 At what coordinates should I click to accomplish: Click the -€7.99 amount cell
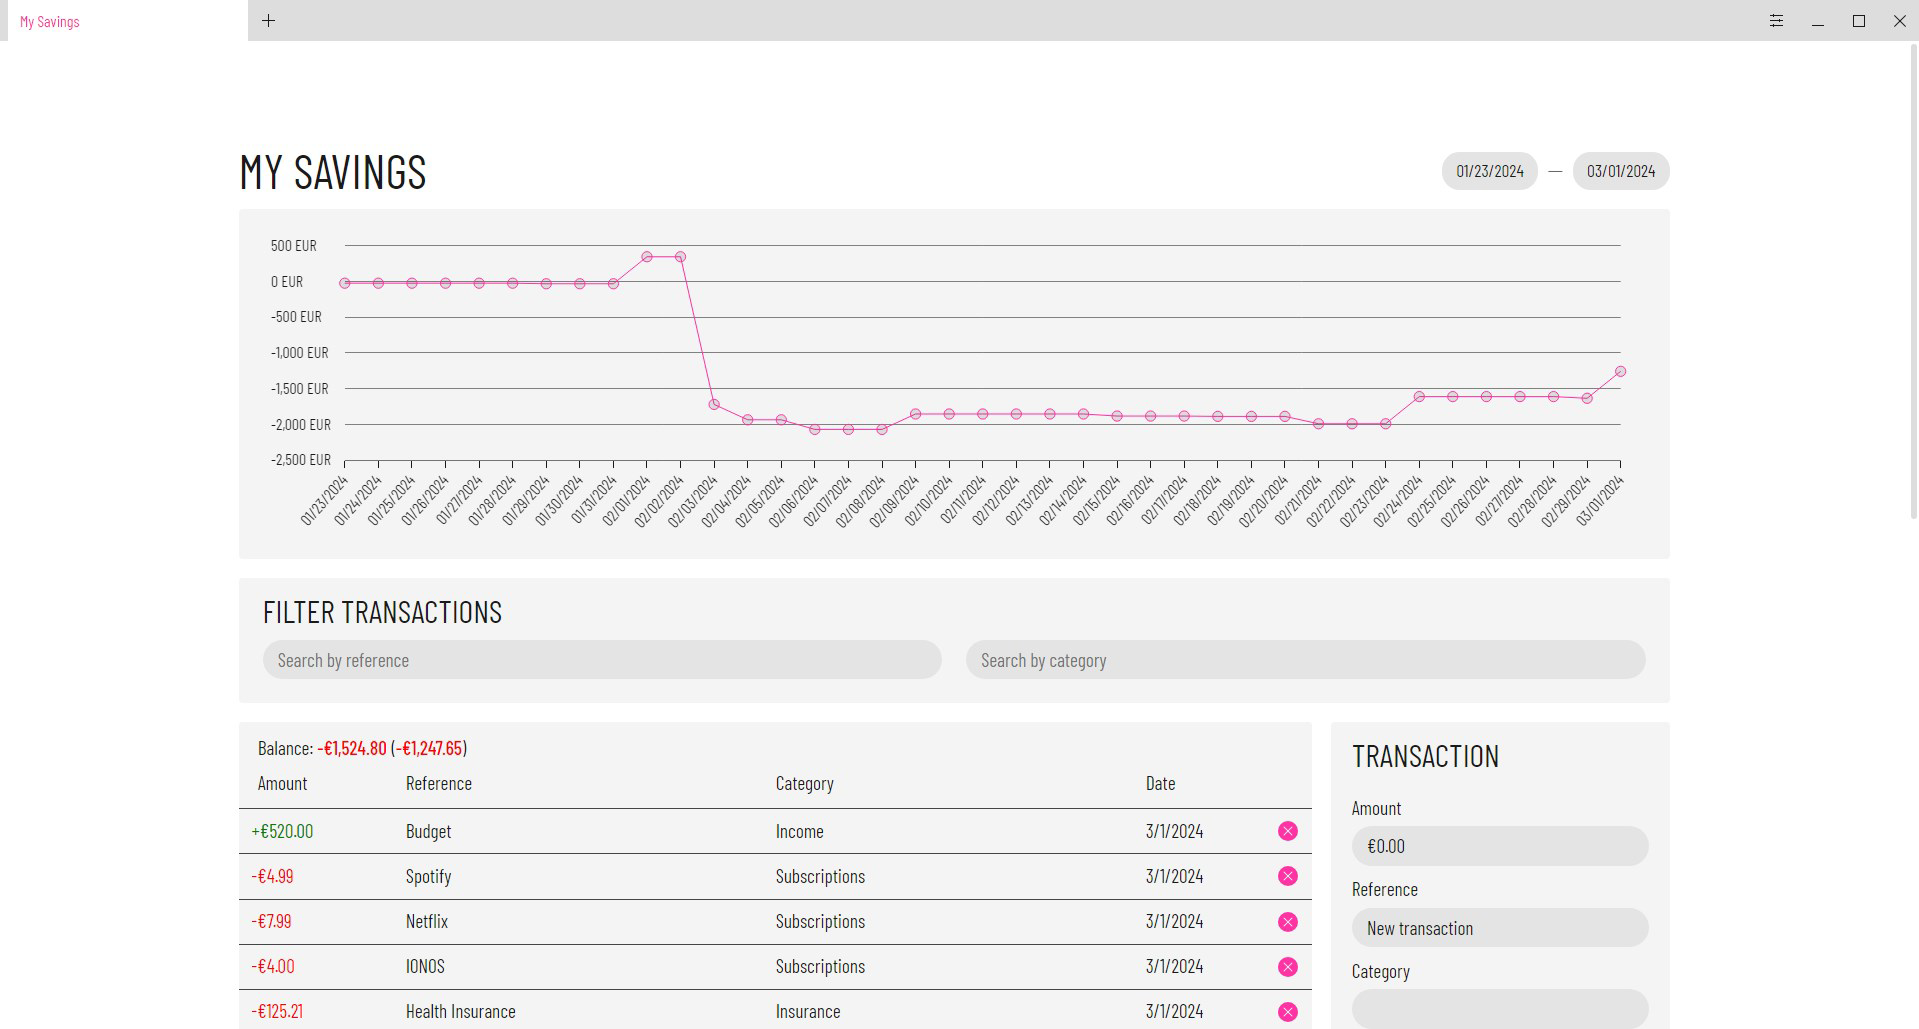click(x=271, y=921)
